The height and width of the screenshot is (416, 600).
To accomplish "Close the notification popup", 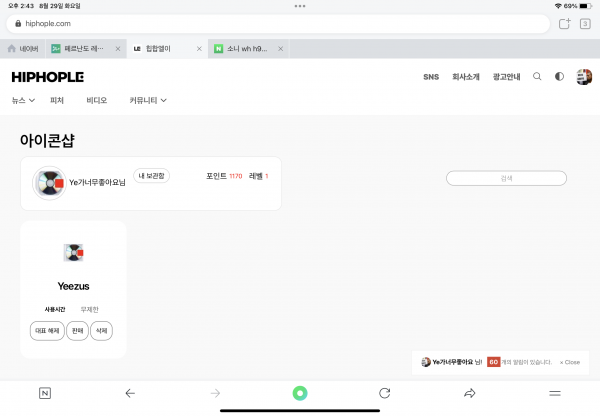I will click(570, 362).
